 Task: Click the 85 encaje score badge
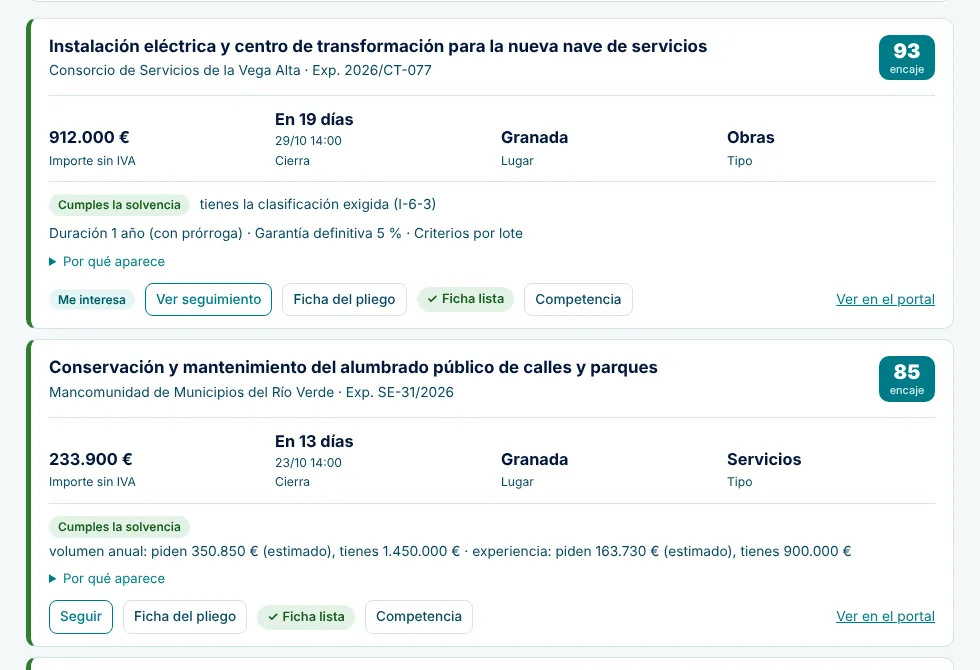[x=906, y=379]
